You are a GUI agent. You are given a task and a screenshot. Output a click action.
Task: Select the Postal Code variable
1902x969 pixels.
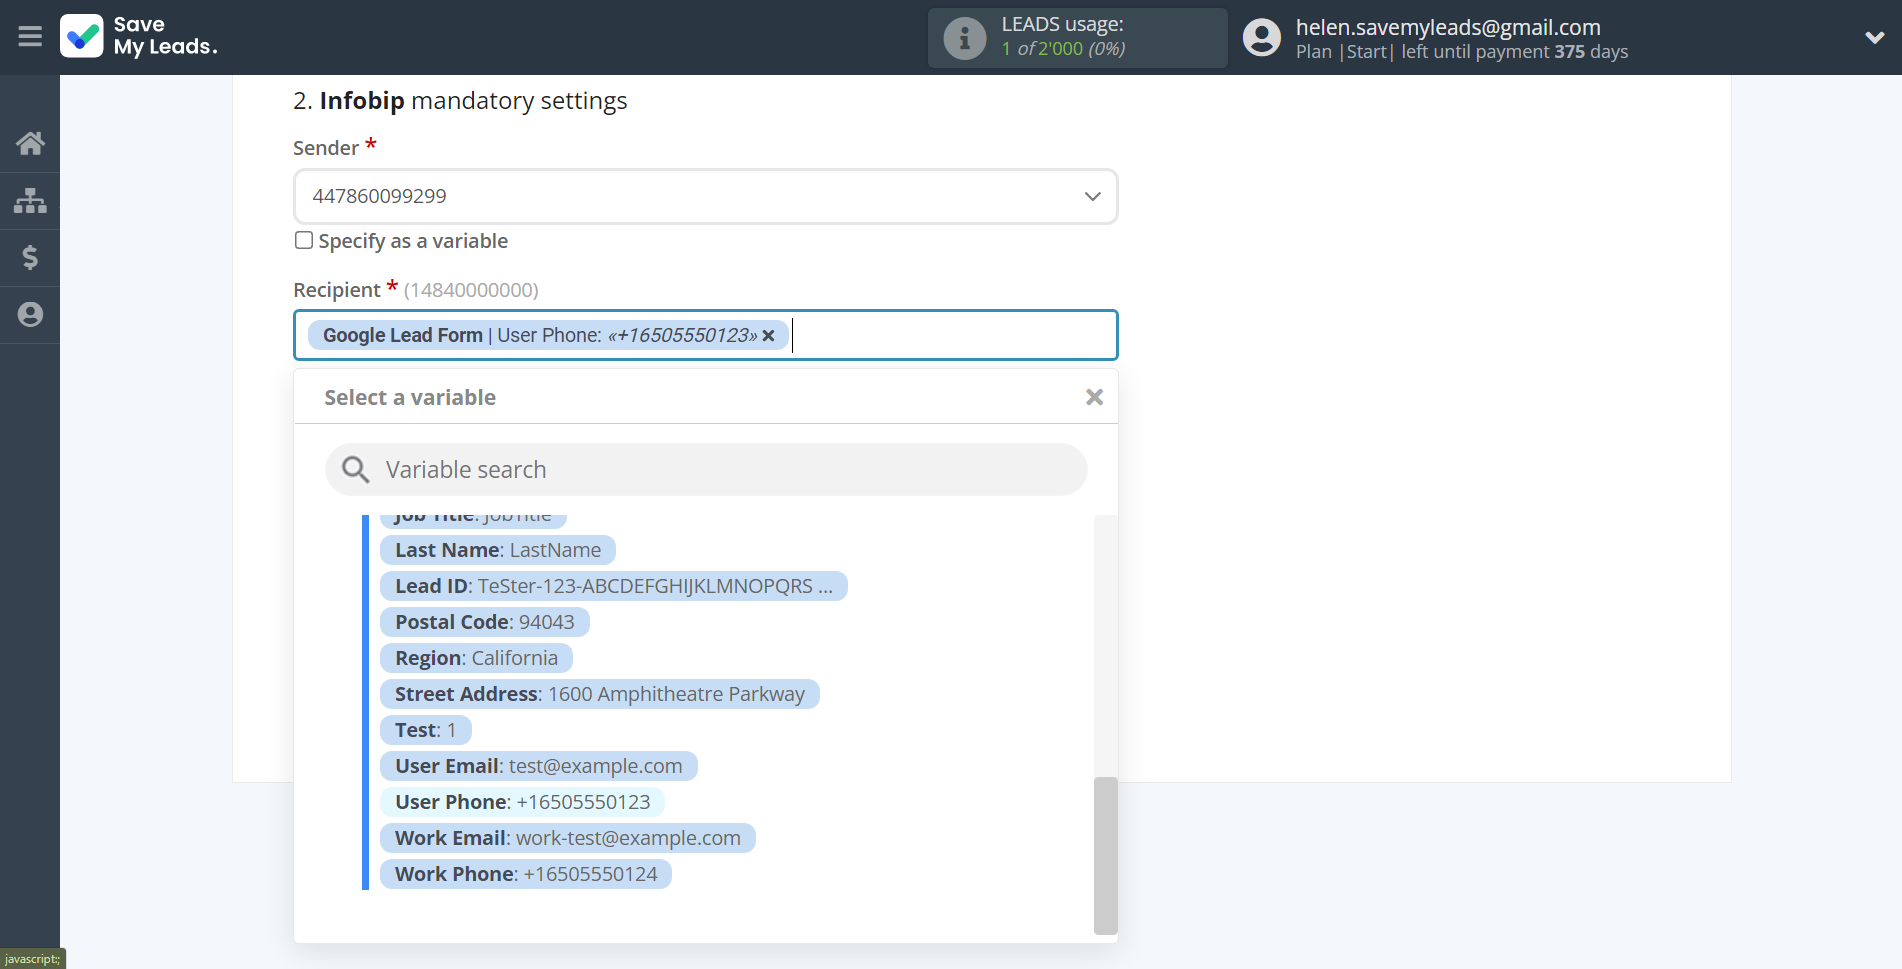pos(484,622)
